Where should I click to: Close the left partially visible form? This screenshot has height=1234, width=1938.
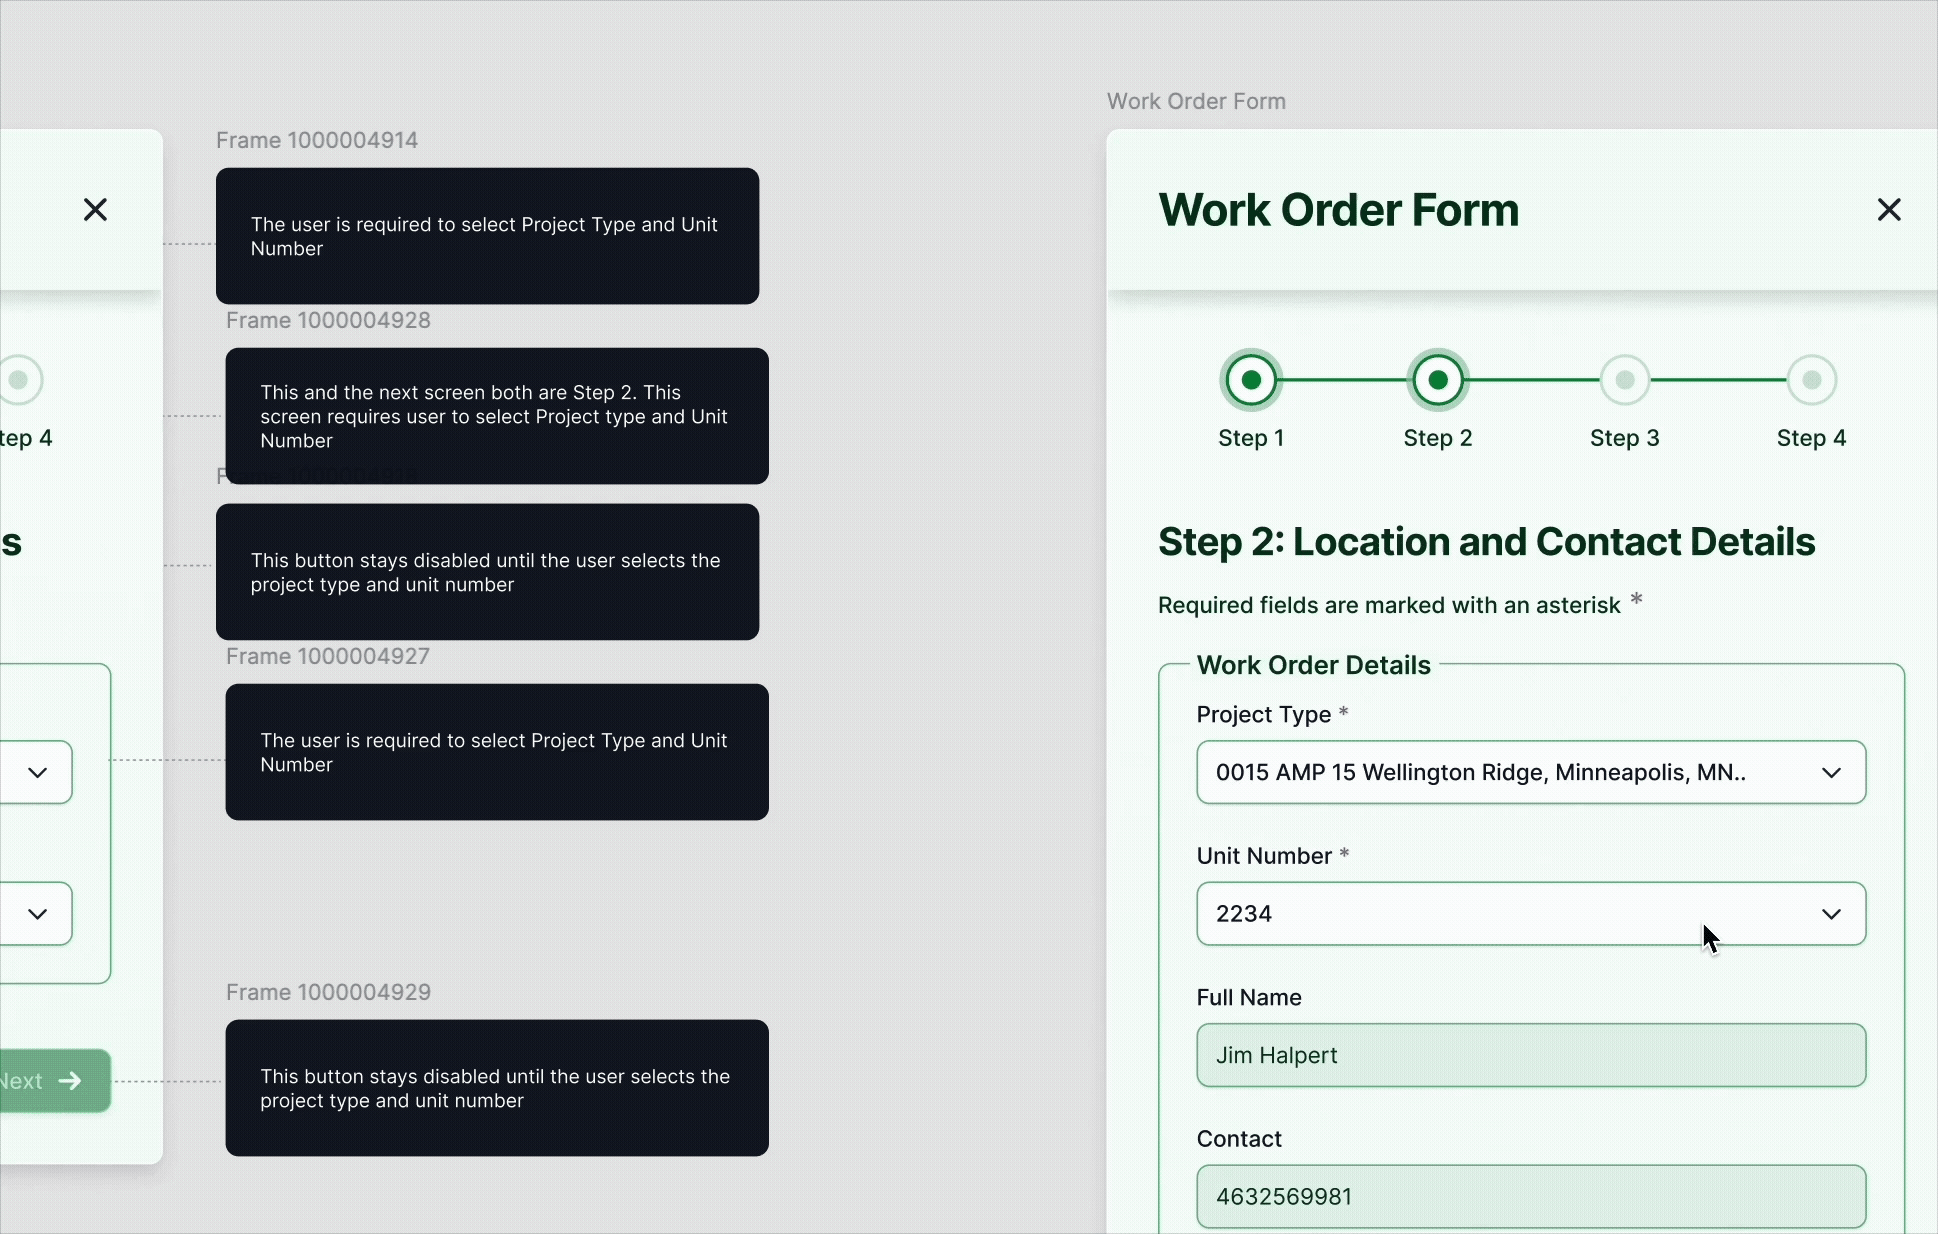(x=95, y=210)
